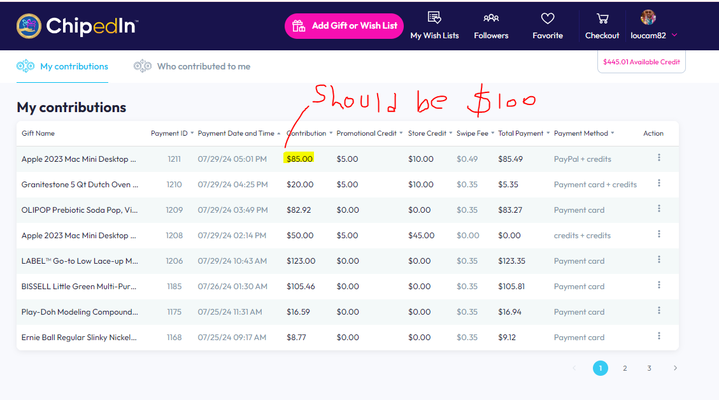Open the Followers page
The height and width of the screenshot is (400, 719).
tap(491, 26)
